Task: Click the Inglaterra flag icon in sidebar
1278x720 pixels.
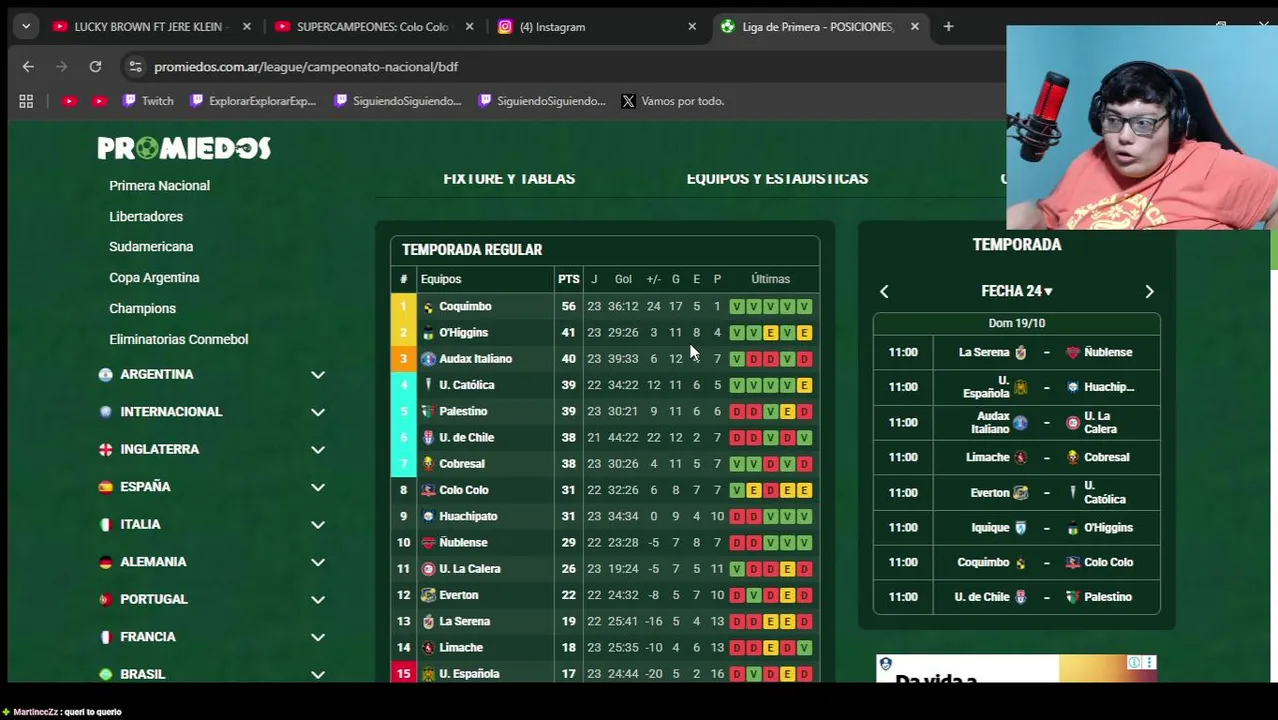Action: point(105,449)
